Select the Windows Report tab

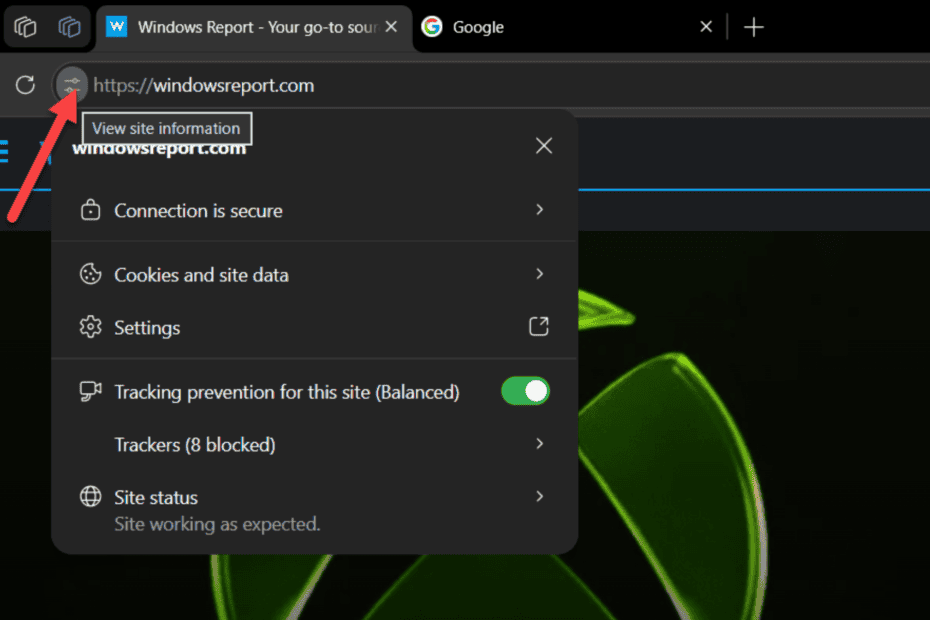pos(254,27)
